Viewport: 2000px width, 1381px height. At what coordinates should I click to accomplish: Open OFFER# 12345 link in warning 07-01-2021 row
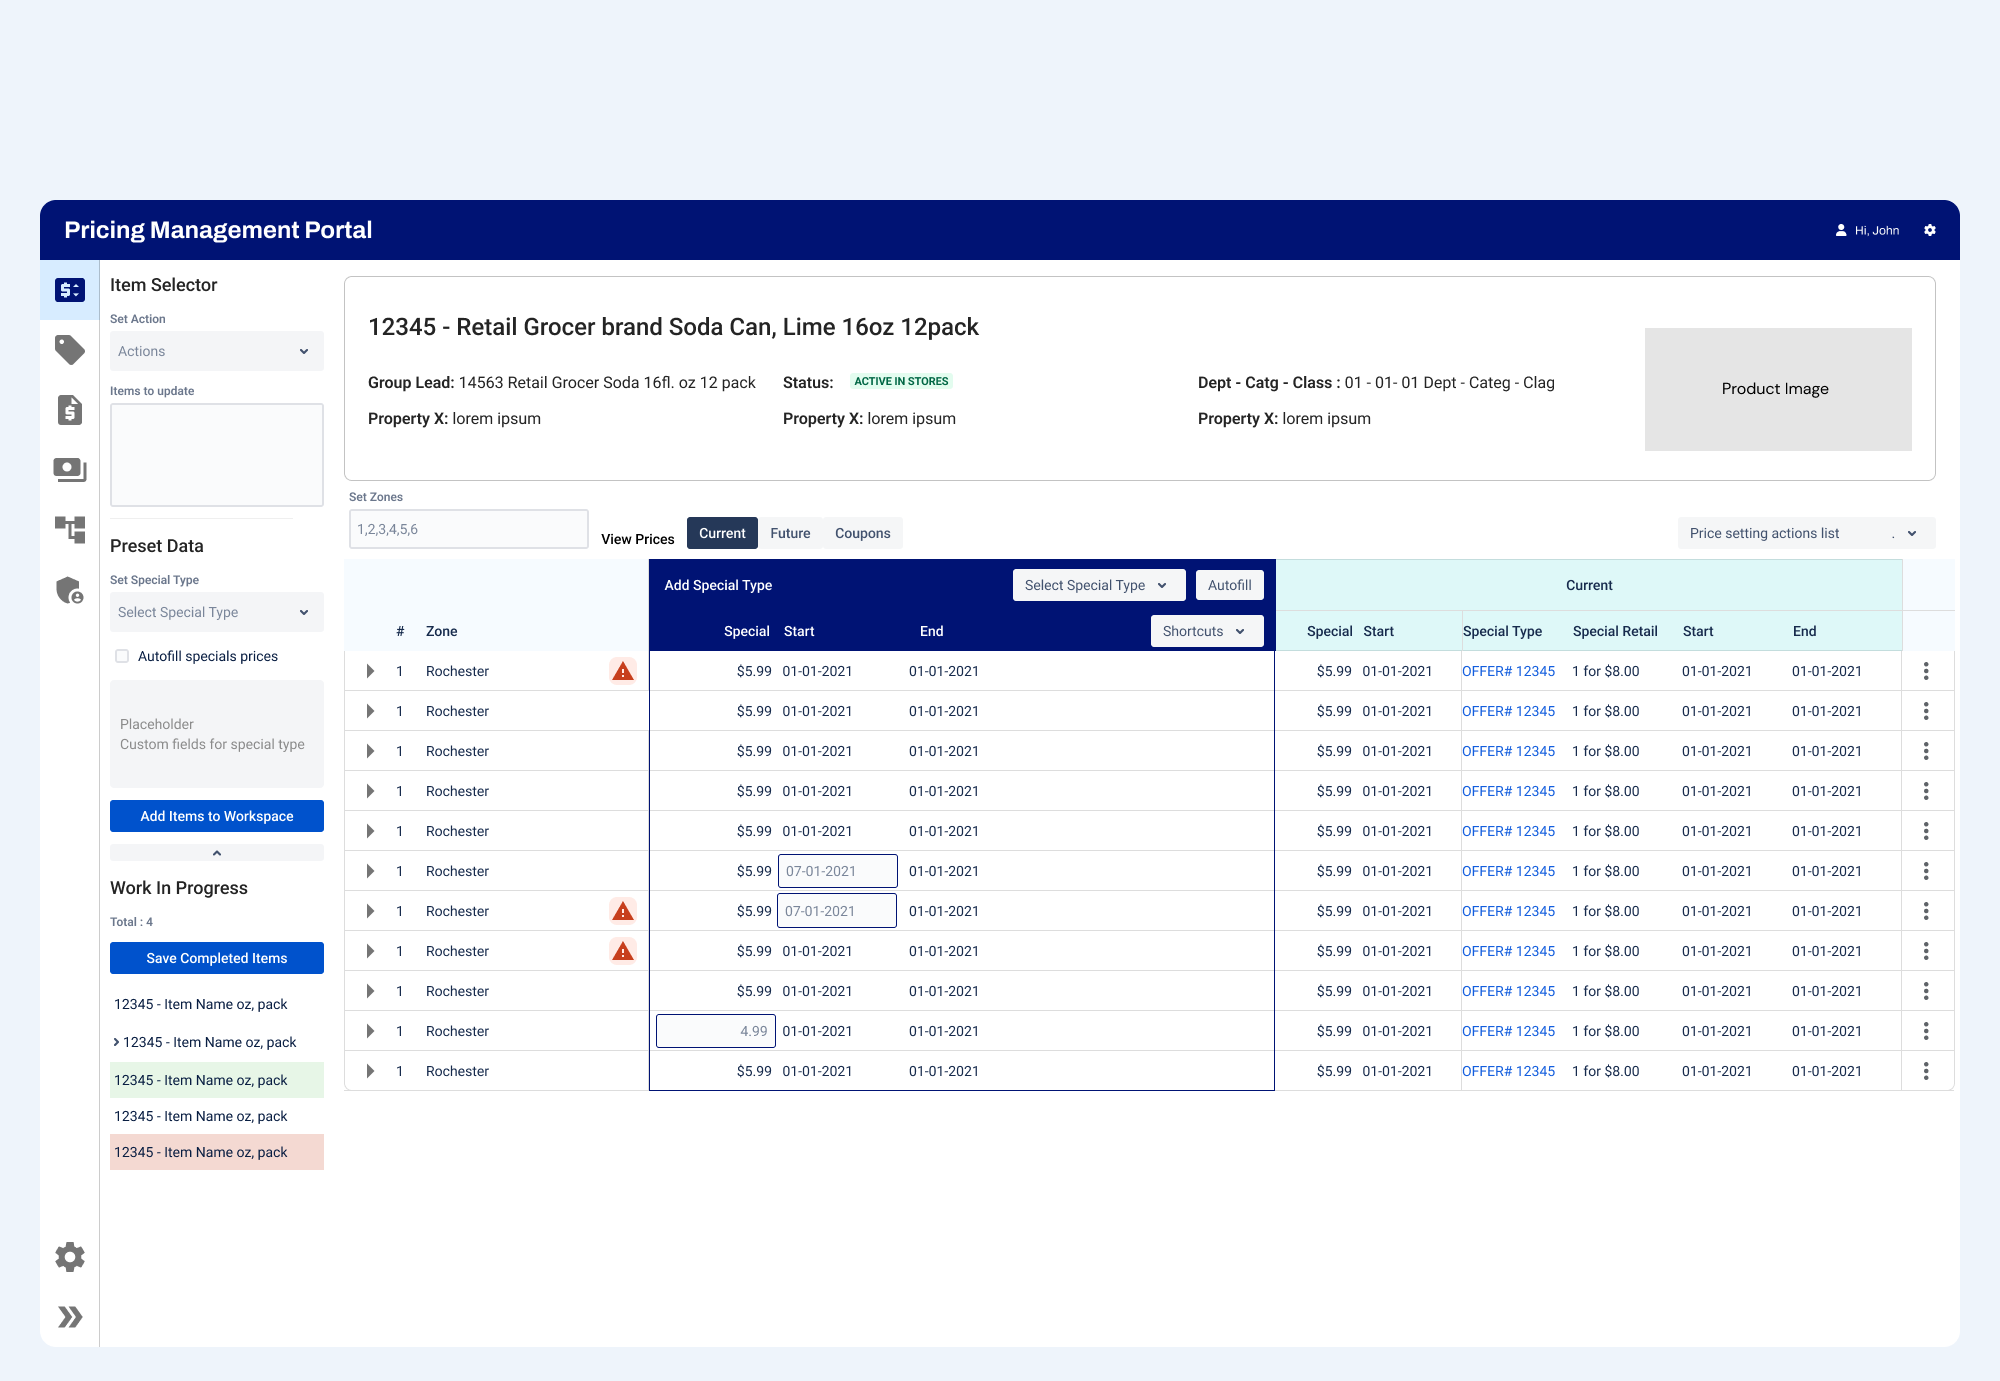pos(1508,911)
